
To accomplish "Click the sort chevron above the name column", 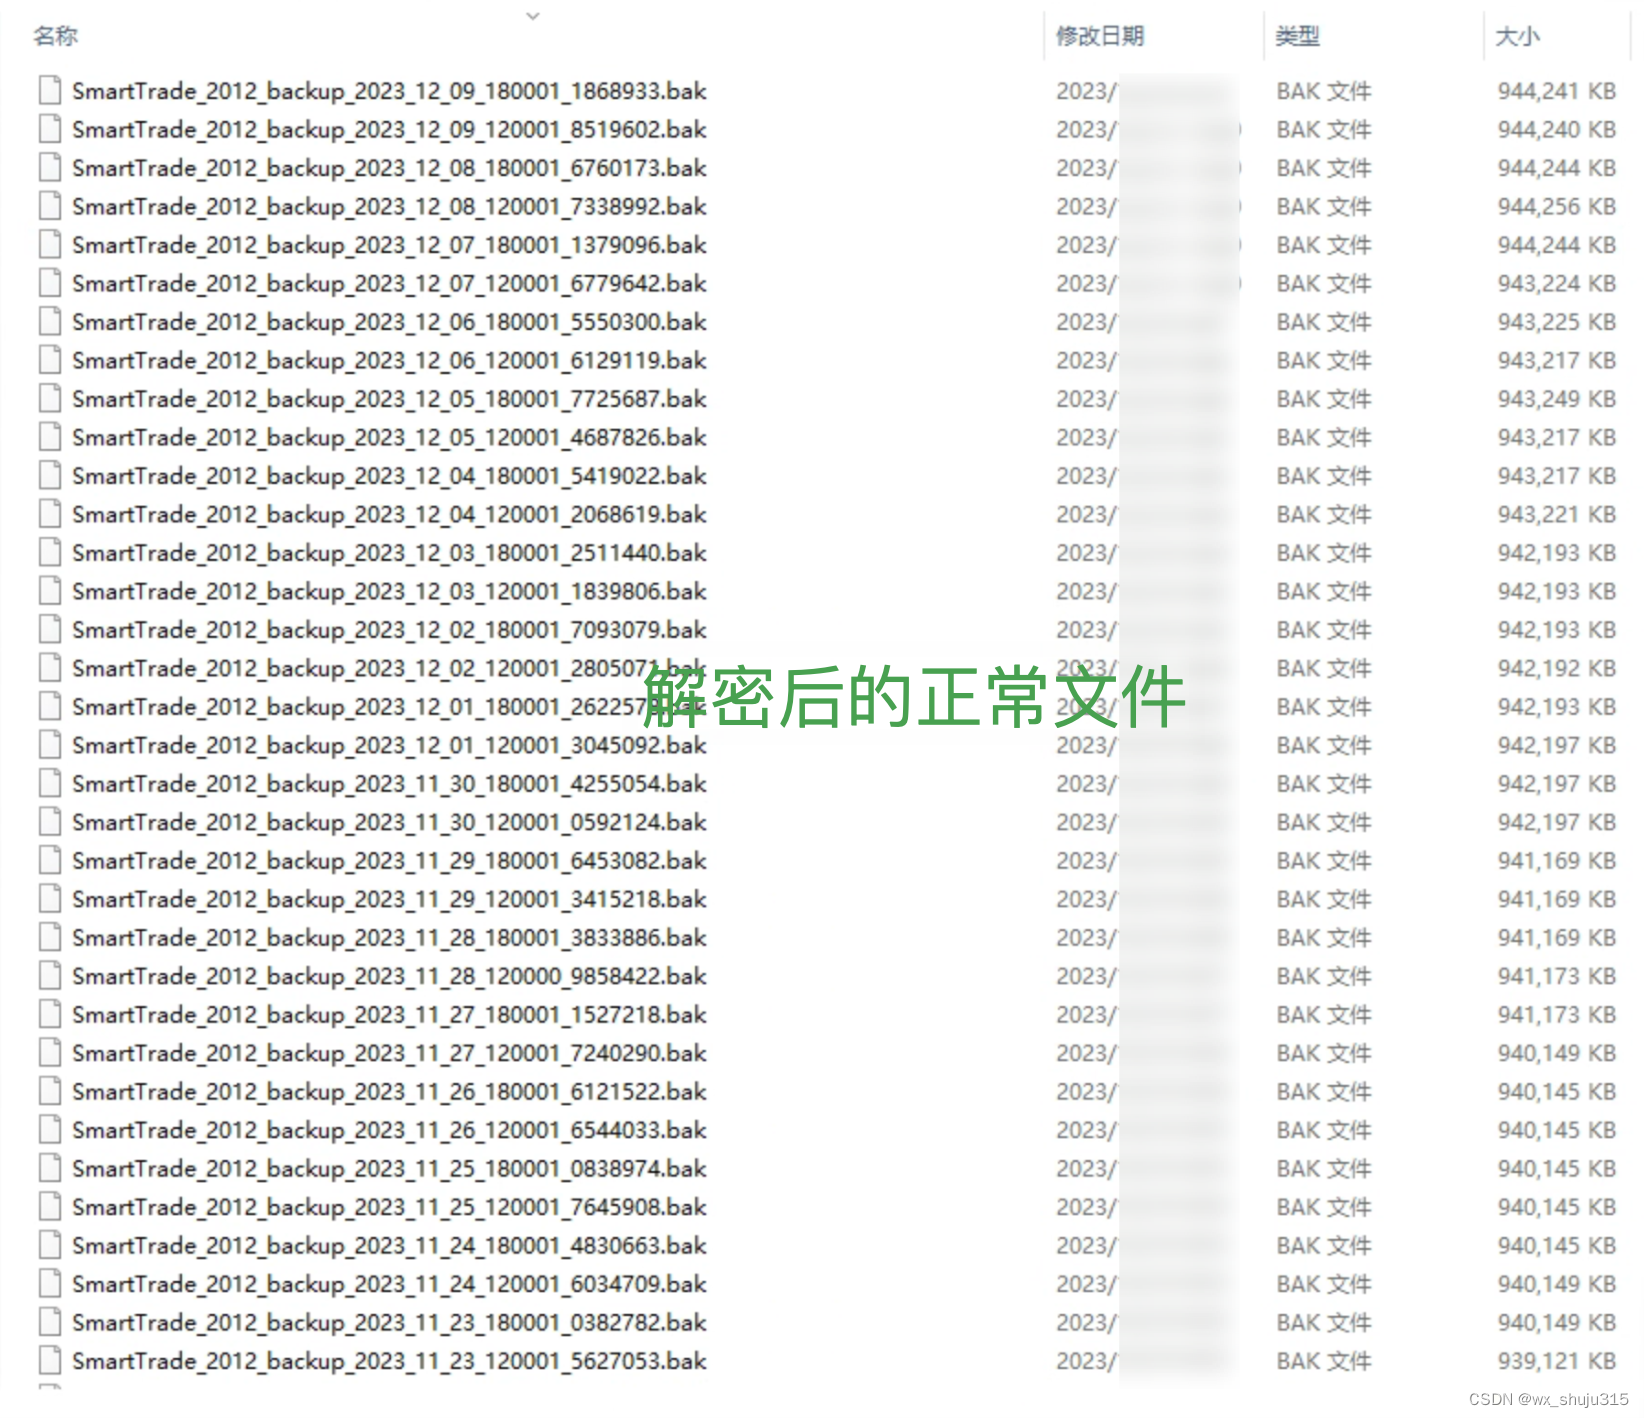I will (533, 16).
